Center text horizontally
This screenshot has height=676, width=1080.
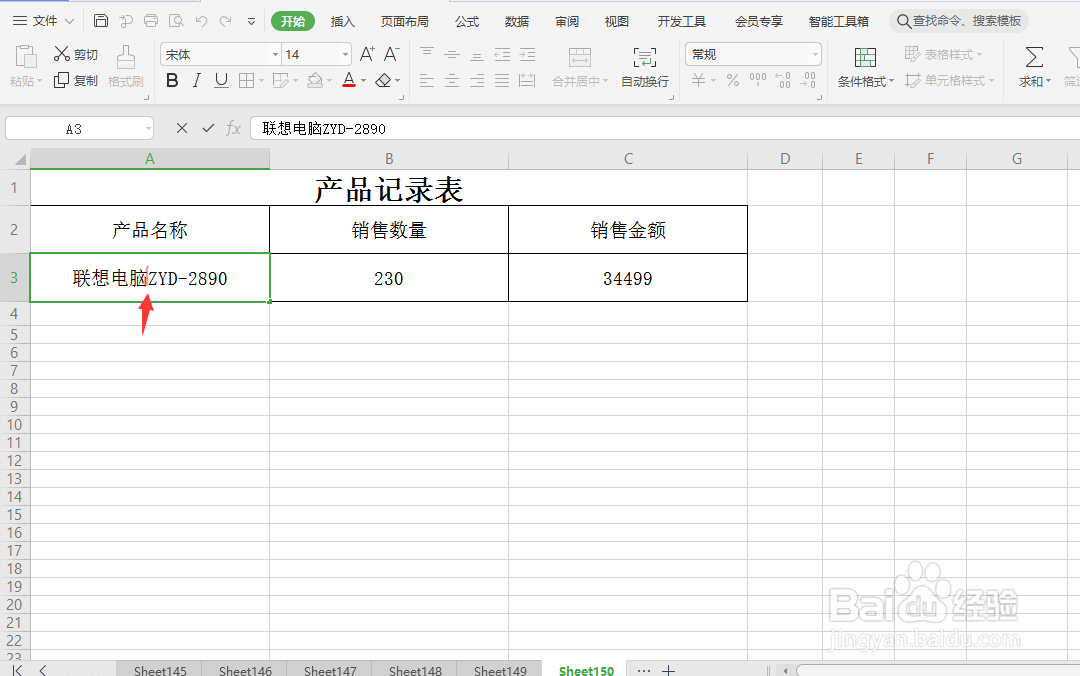tap(452, 81)
